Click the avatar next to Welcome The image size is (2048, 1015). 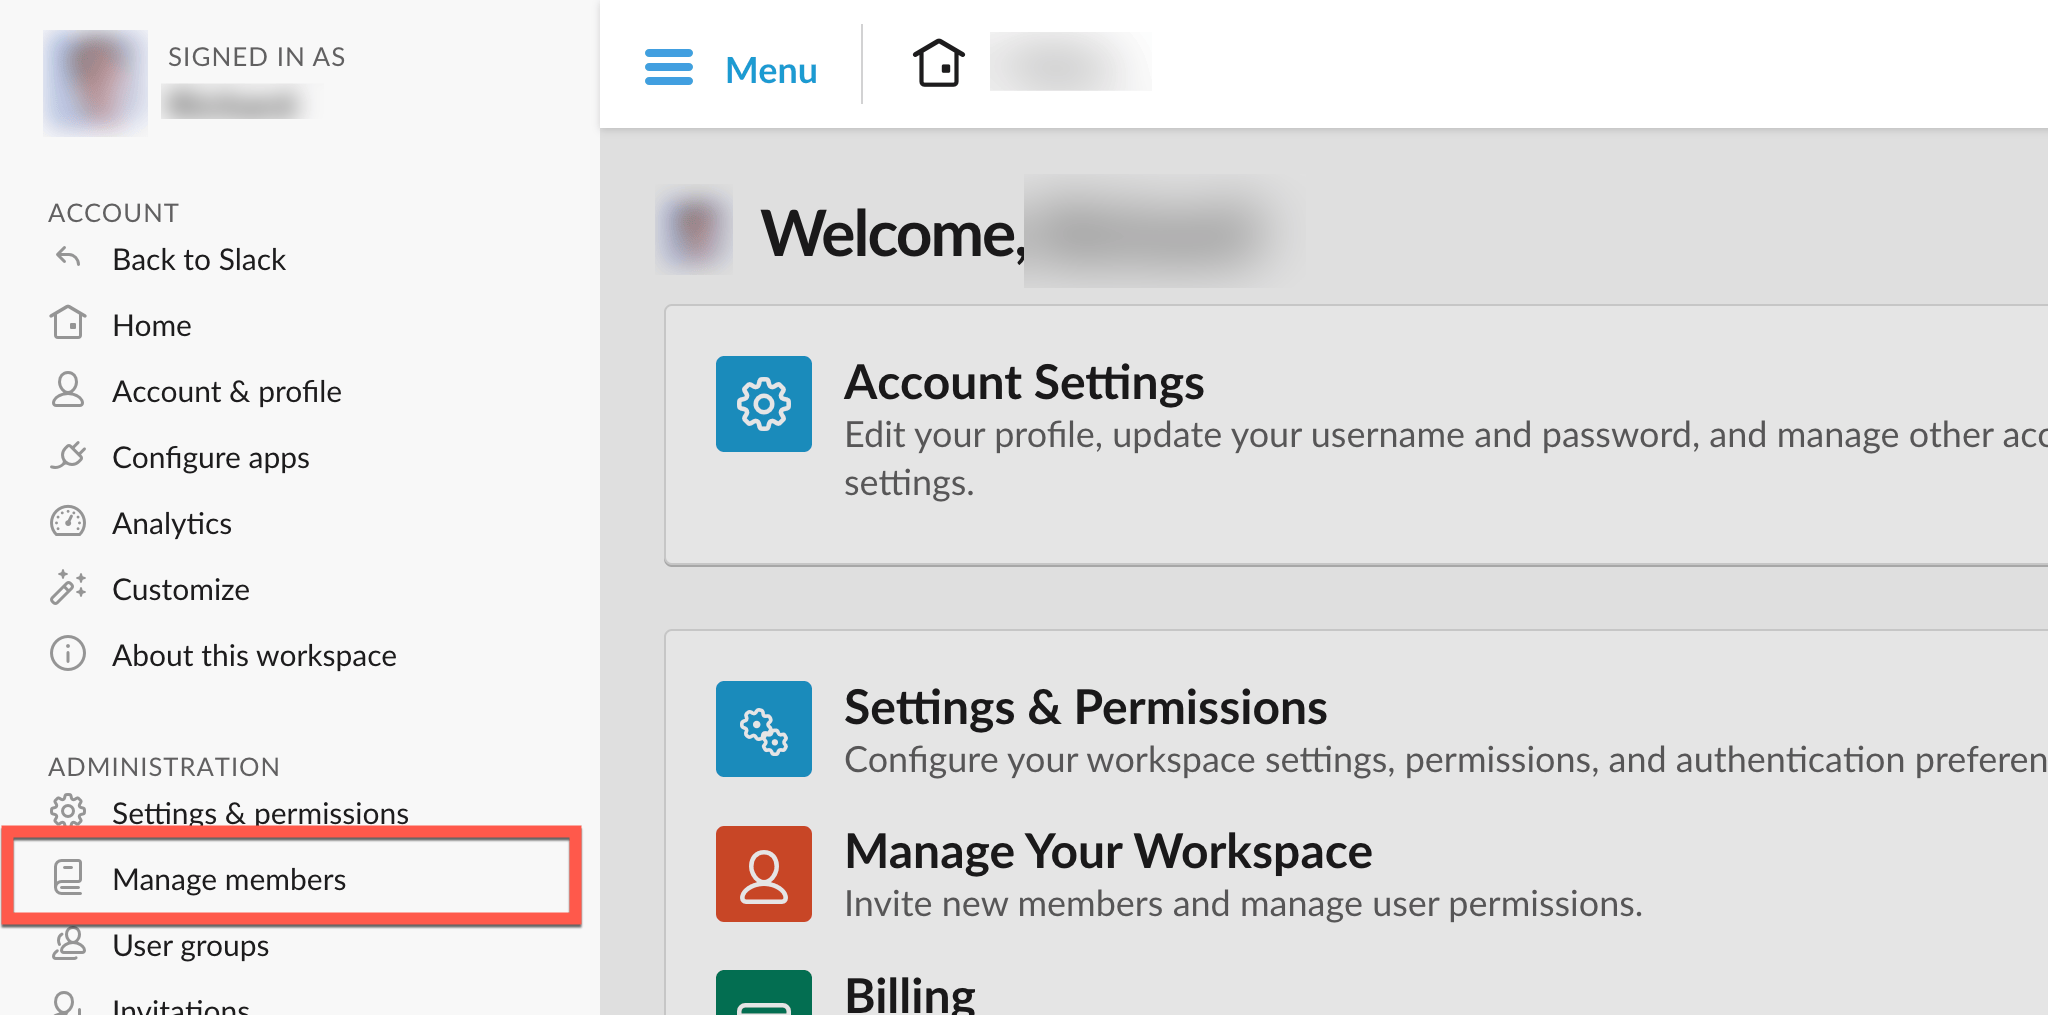point(694,229)
